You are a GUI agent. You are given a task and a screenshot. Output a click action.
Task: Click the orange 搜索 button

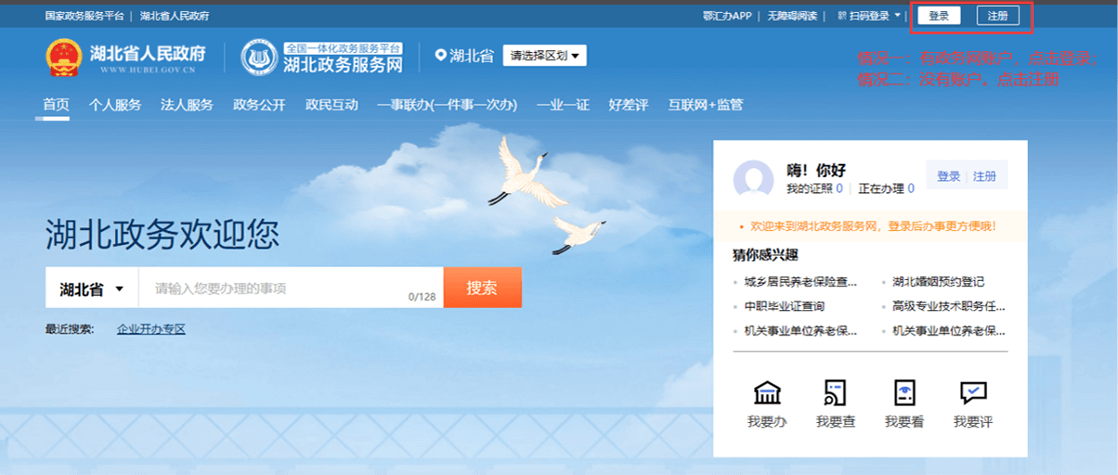(483, 288)
